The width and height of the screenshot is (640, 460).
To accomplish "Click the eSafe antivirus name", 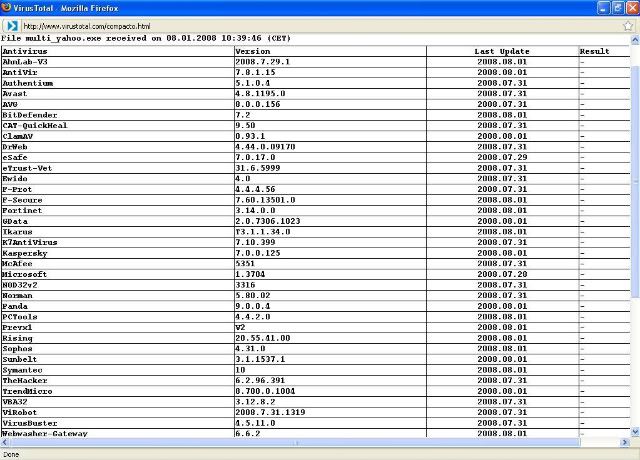I will (15, 158).
